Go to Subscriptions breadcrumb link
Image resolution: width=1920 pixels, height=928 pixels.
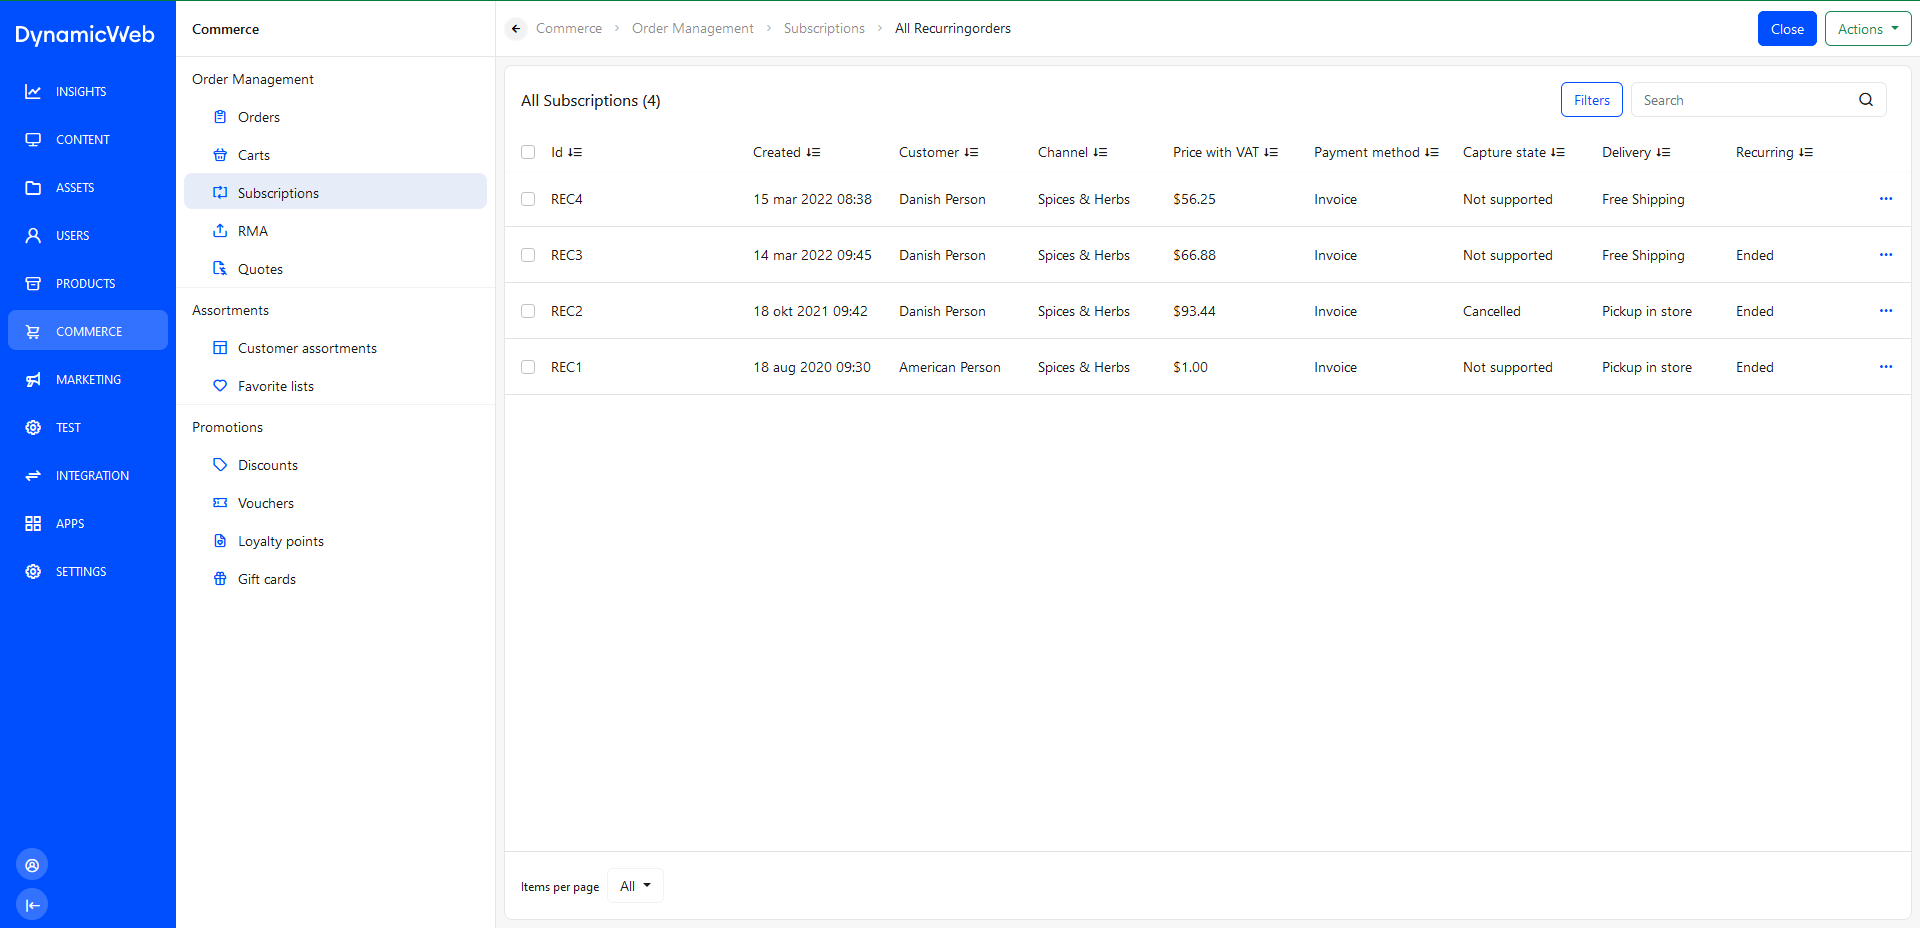(824, 28)
